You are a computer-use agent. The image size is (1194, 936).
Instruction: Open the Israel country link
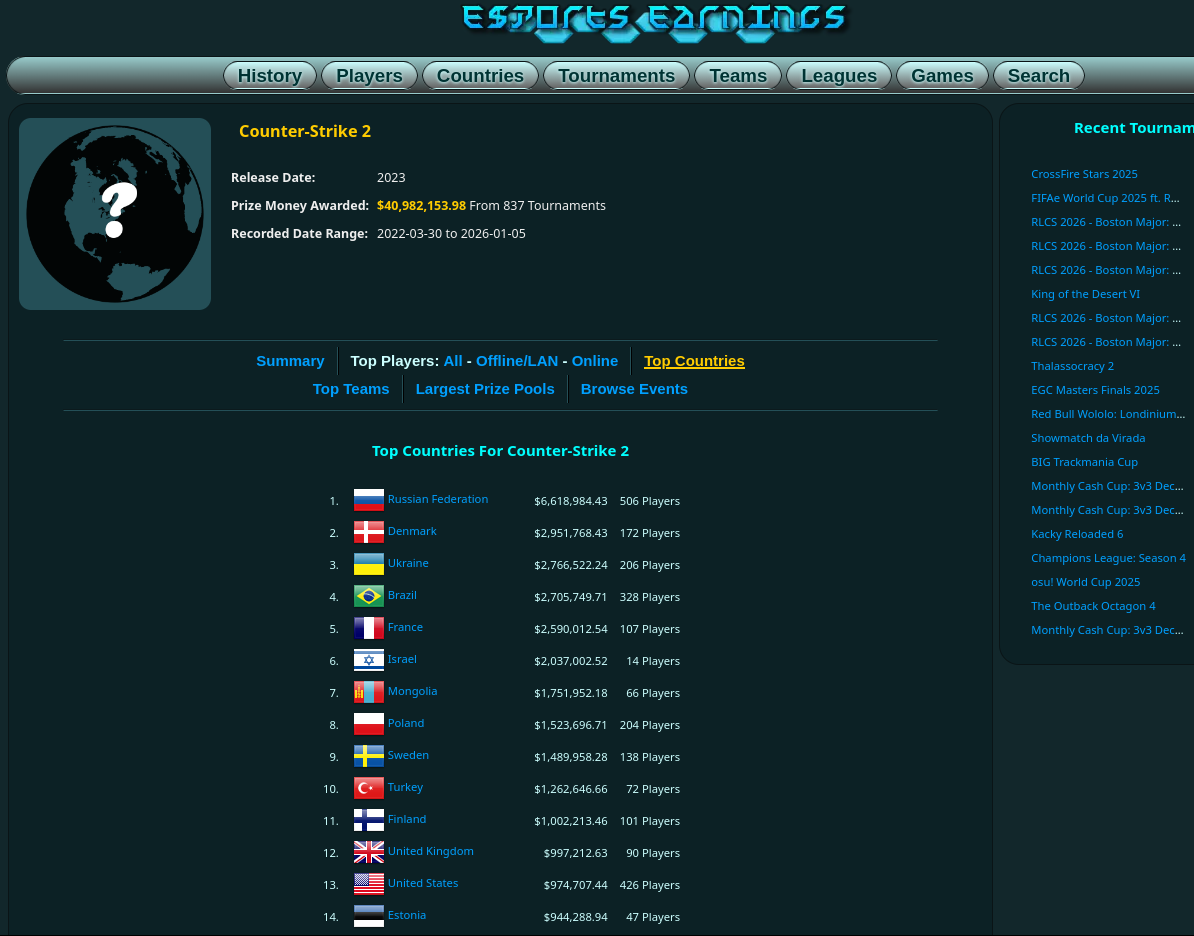[x=402, y=659]
